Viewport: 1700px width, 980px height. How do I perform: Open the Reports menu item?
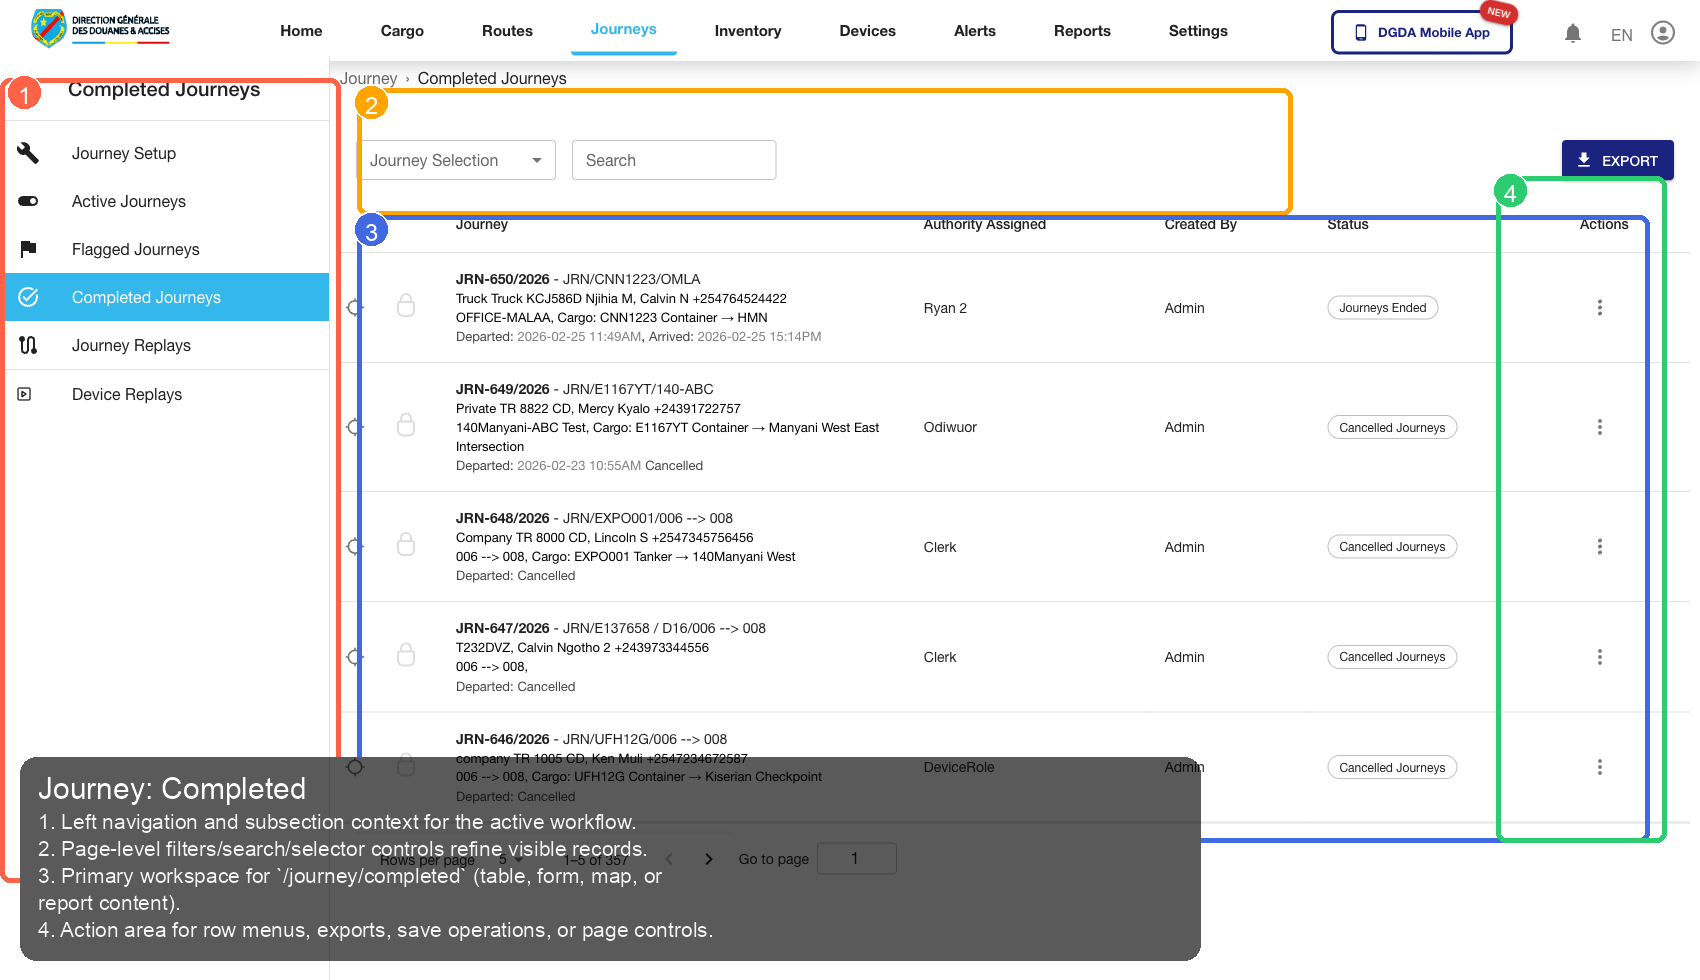1081,31
